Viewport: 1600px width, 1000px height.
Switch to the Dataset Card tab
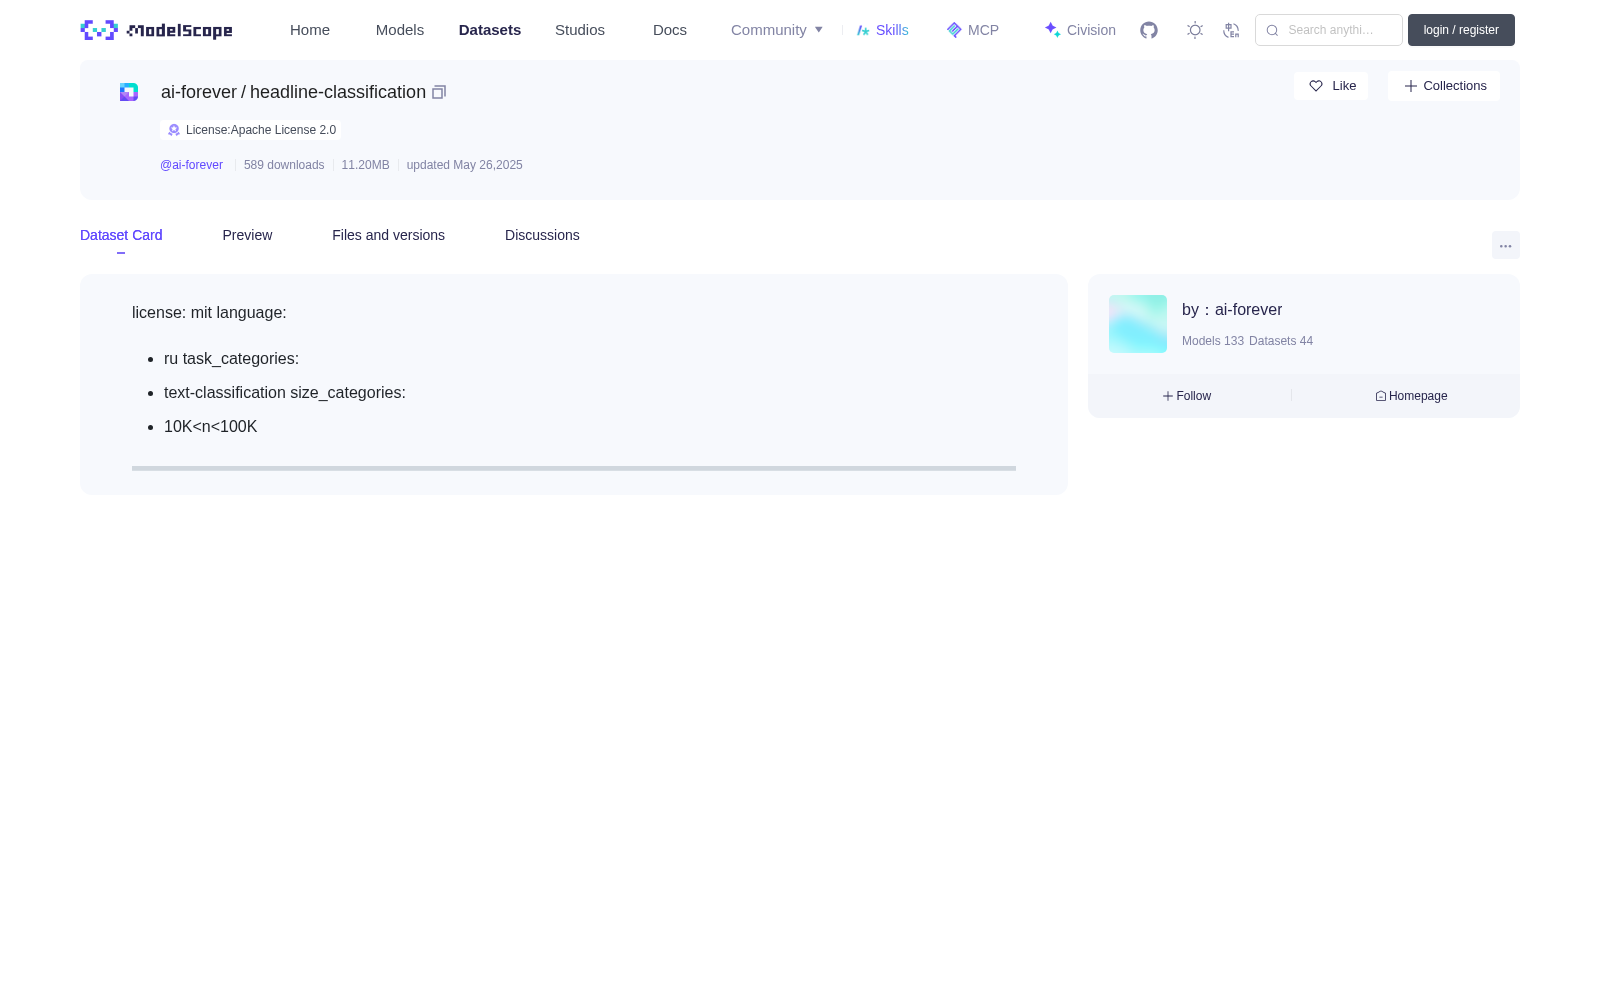click(x=121, y=235)
